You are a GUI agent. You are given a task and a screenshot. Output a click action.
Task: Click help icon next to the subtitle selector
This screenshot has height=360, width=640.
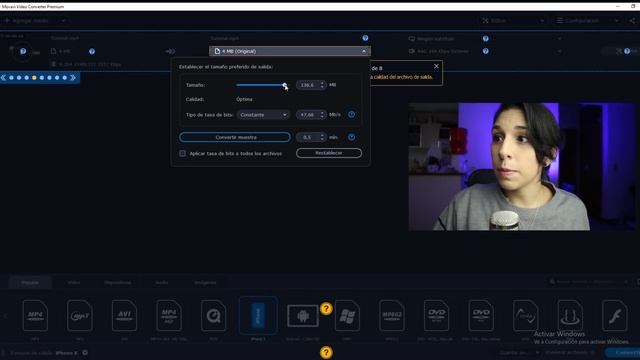(486, 38)
